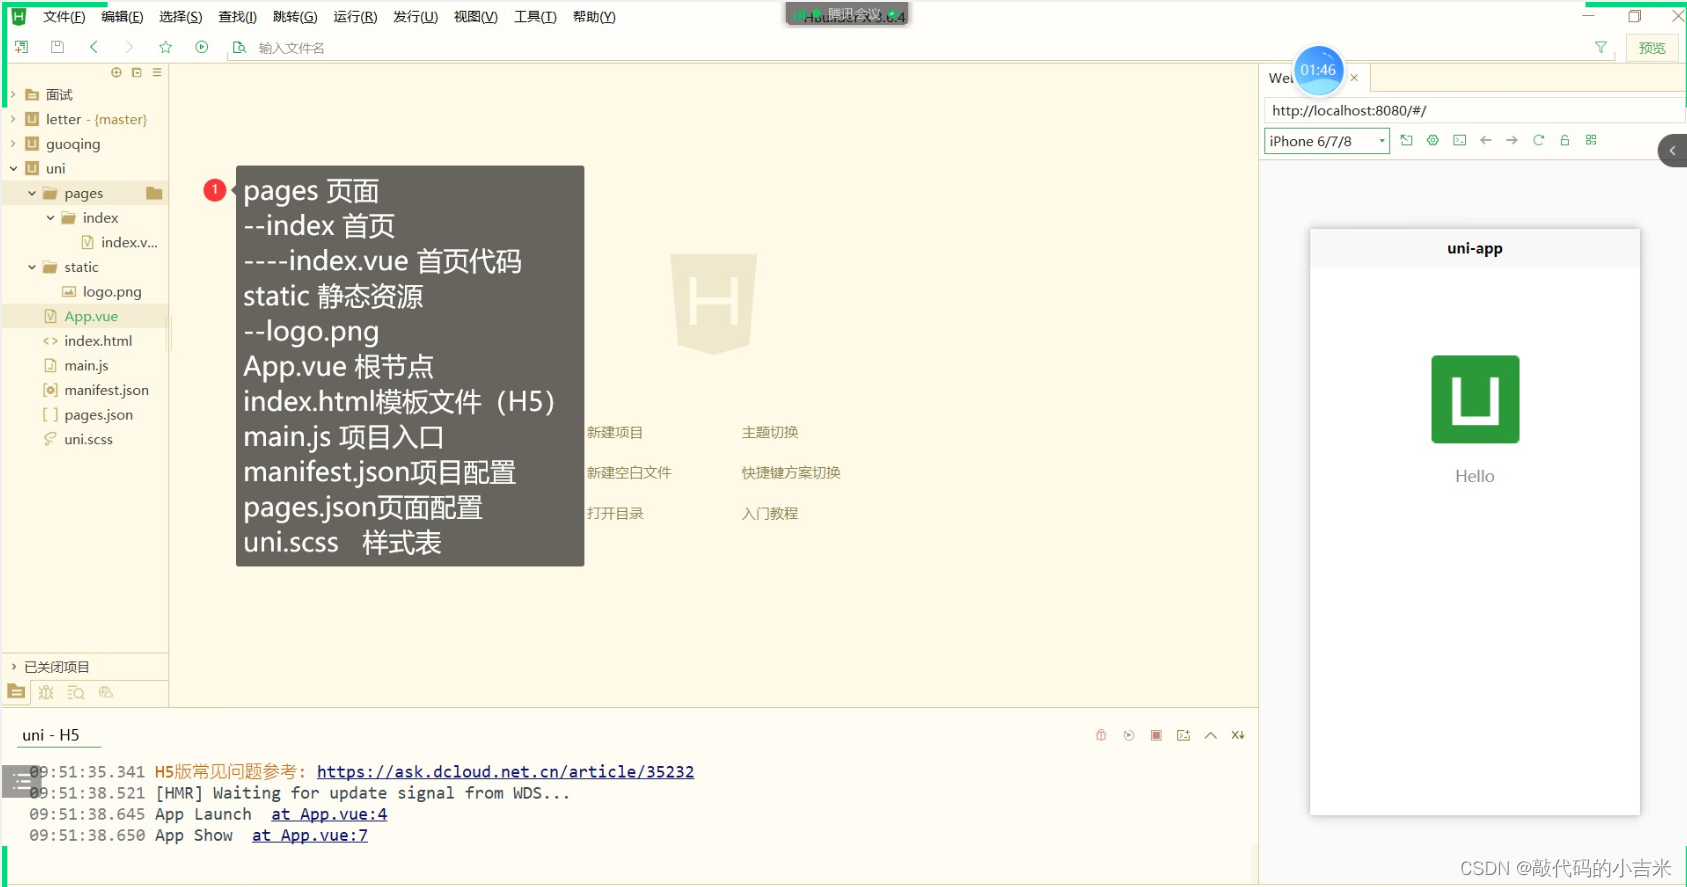Collapse the uni project tree
This screenshot has width=1687, height=887.
13,168
